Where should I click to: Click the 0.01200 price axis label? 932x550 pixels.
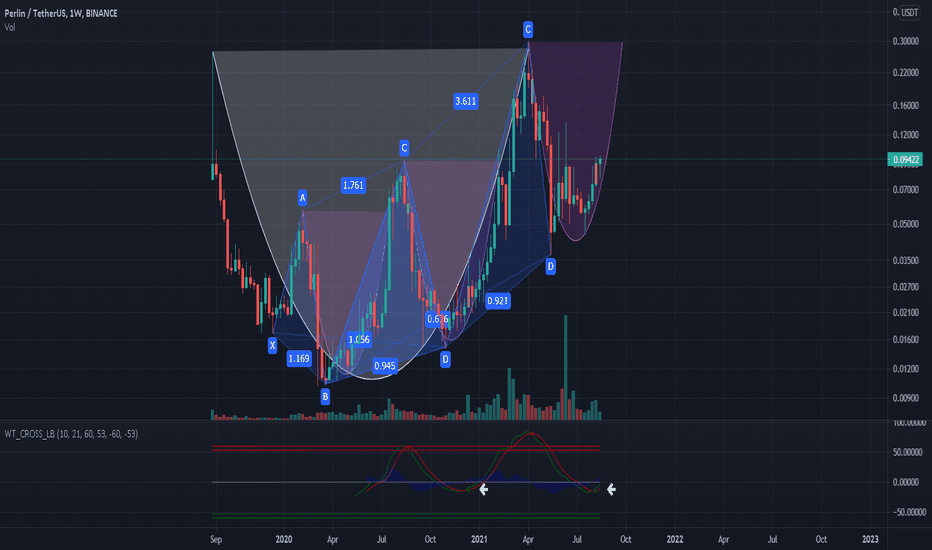click(x=905, y=369)
